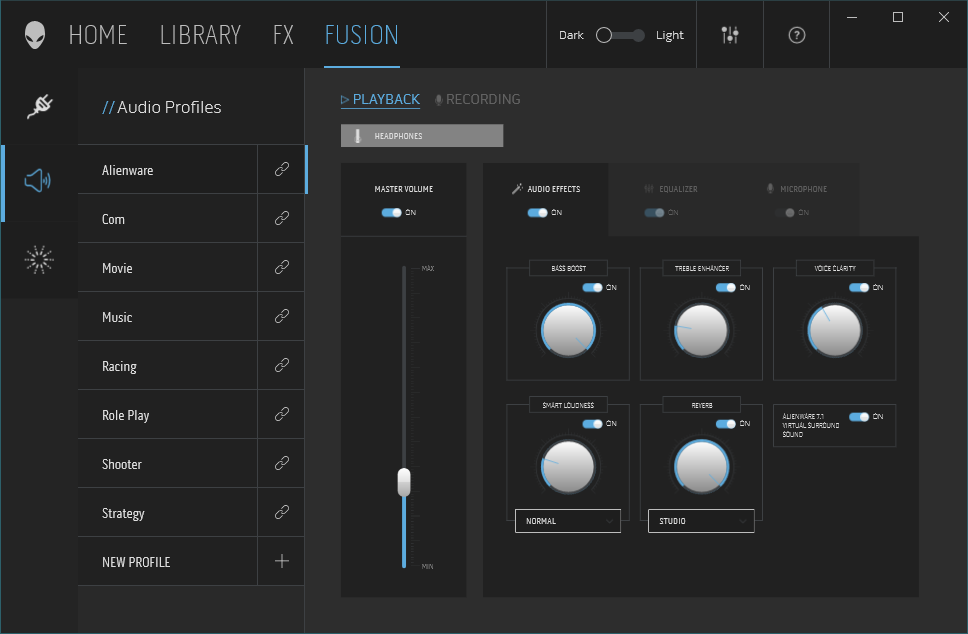Click the headphones device icon

tap(357, 136)
